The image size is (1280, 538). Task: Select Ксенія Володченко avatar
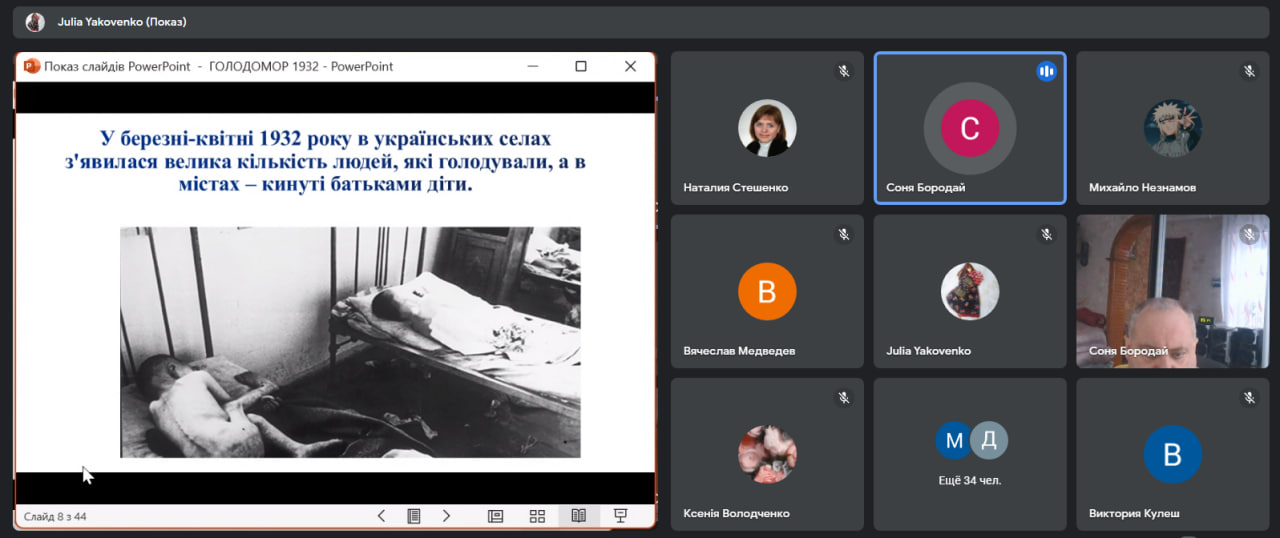tap(767, 454)
